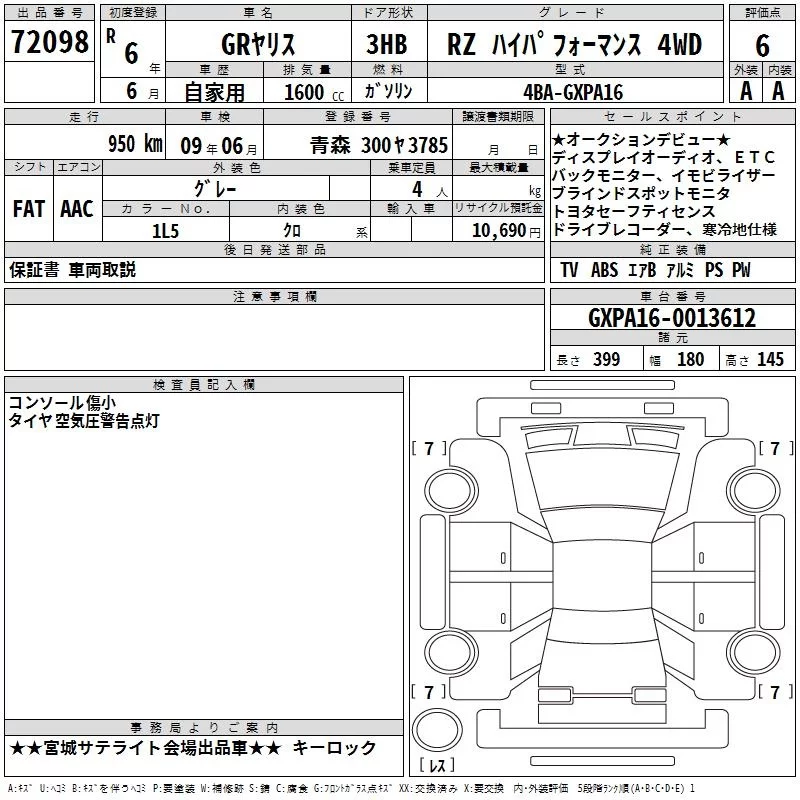Click PS in genuine equipment row
Viewport: 800px width, 800px height.
(714, 270)
